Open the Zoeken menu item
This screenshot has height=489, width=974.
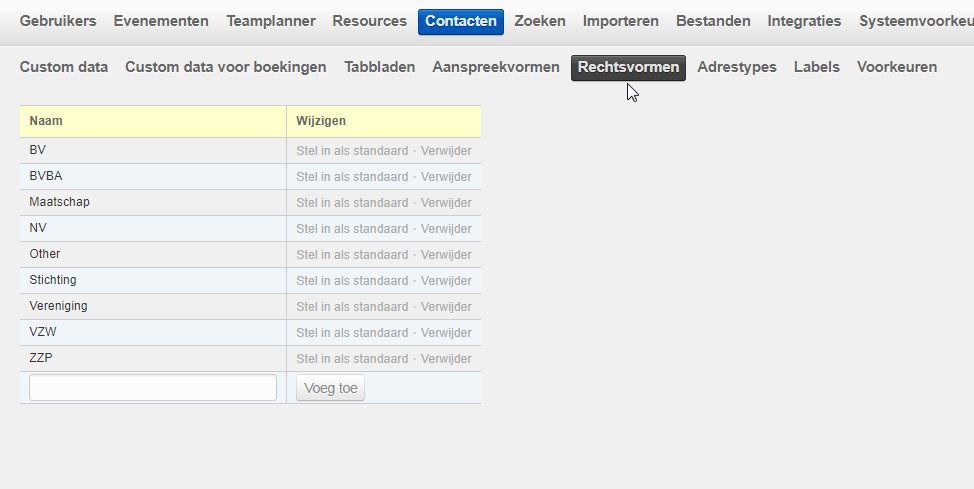coord(540,21)
